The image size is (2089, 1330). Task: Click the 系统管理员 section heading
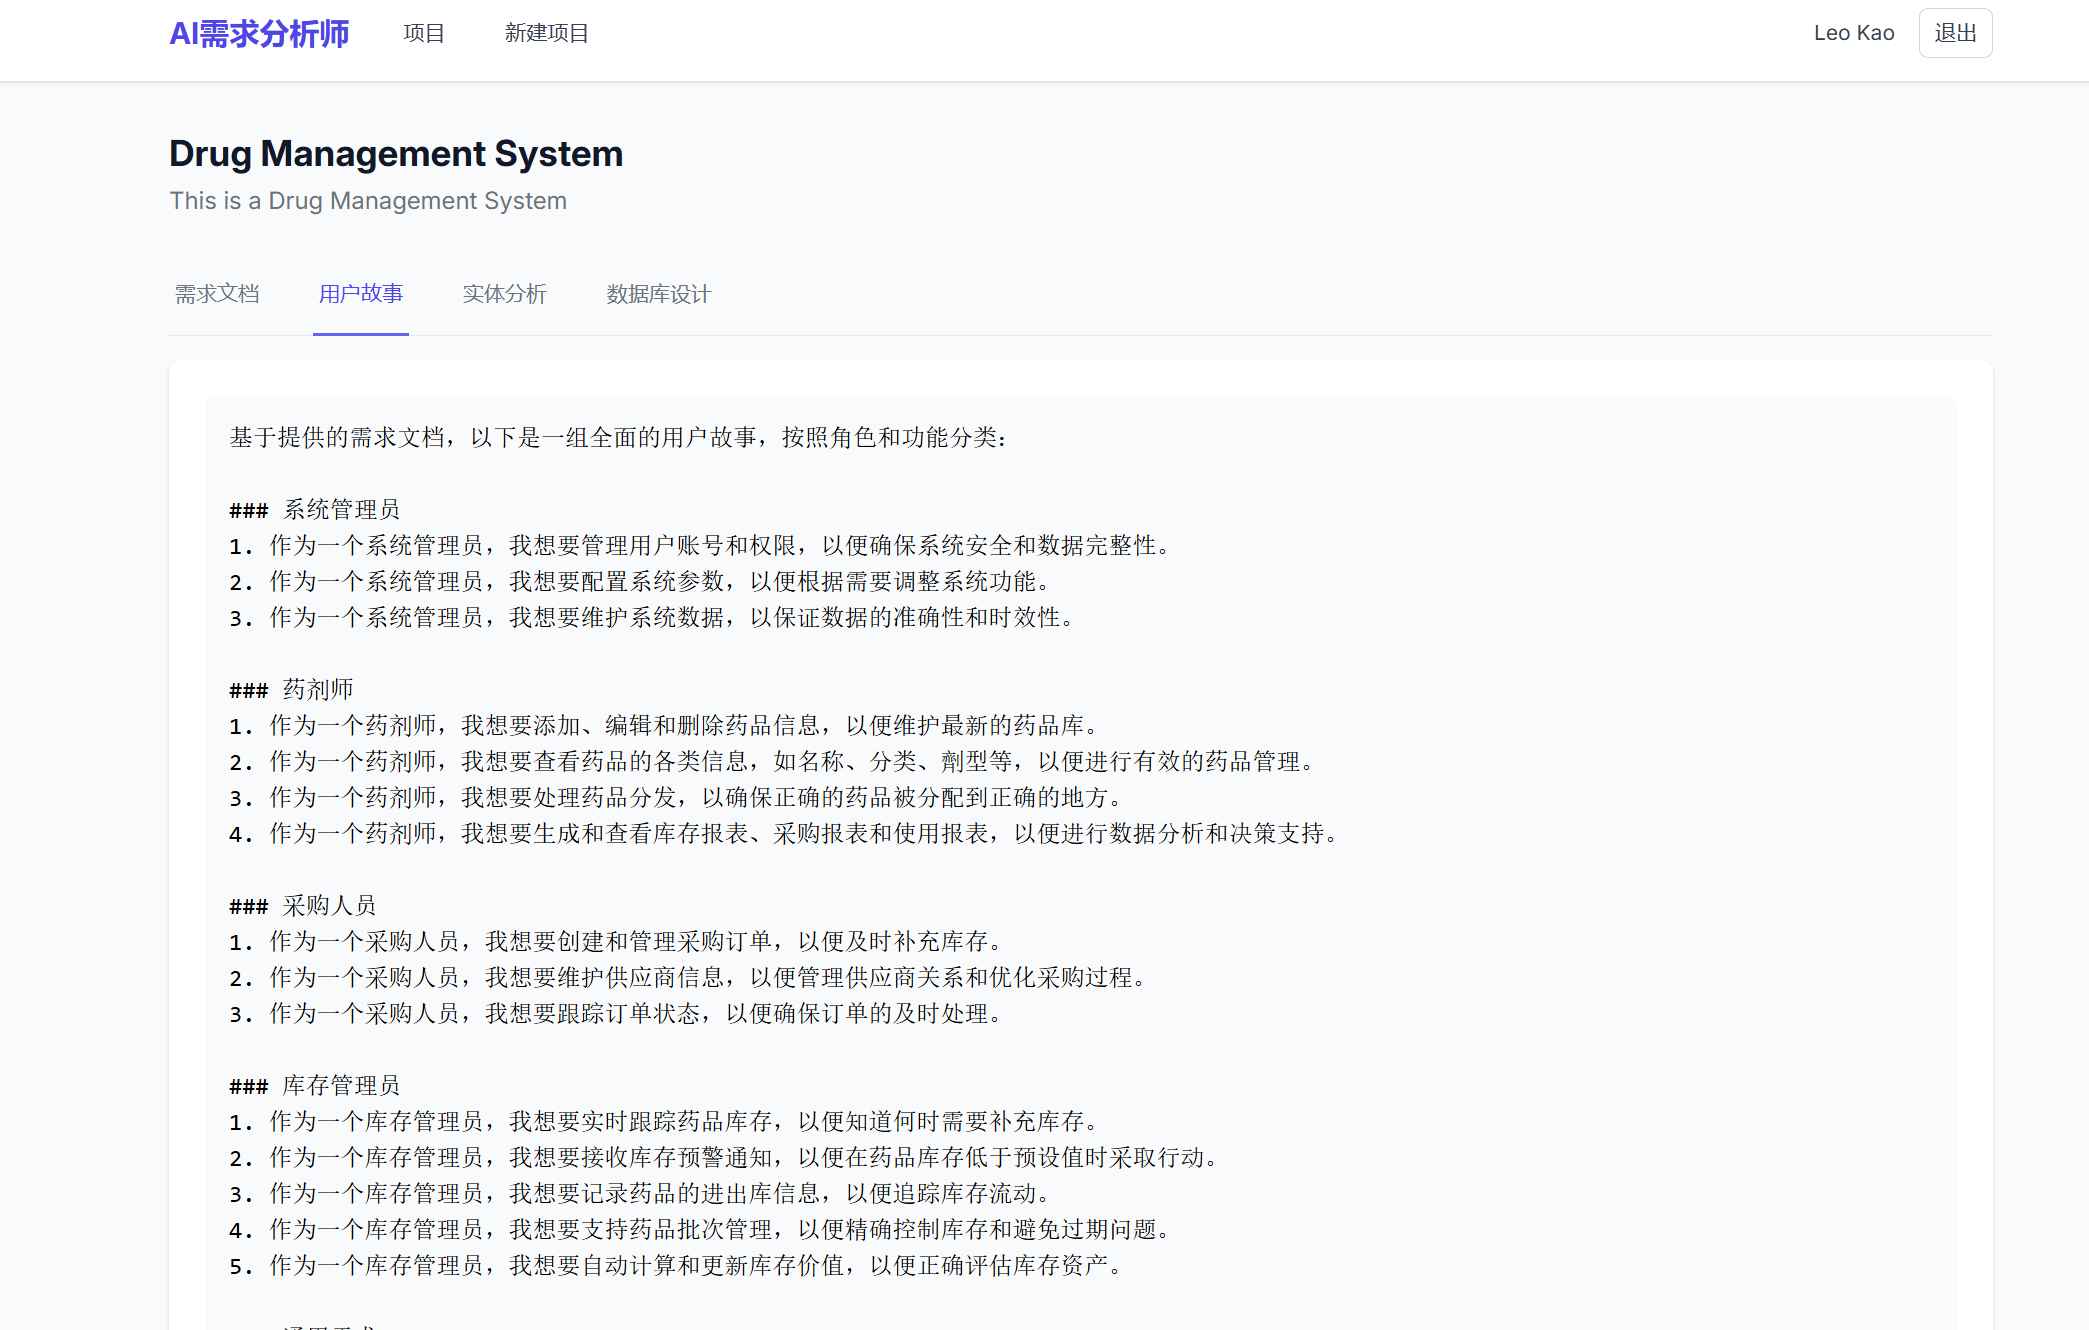(340, 510)
